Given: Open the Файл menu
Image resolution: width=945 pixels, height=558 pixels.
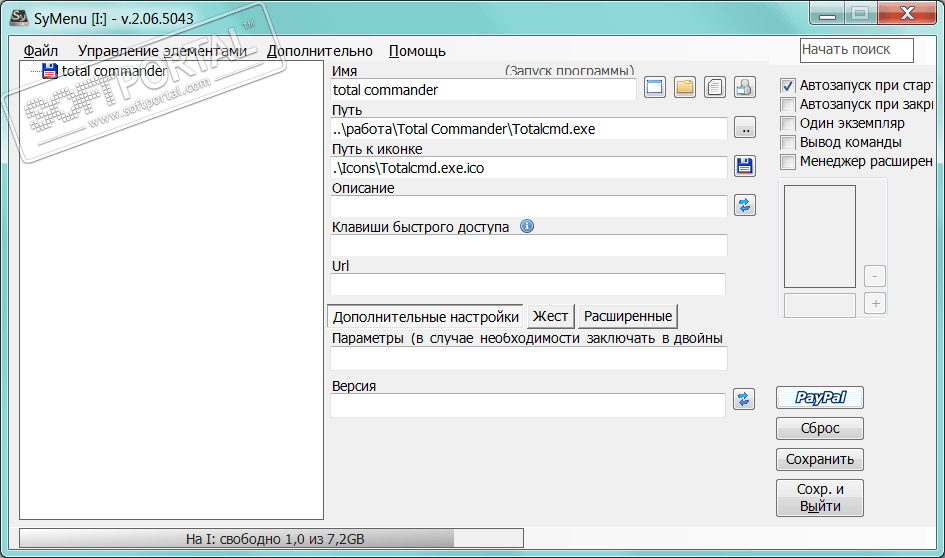Looking at the screenshot, I should 40,51.
